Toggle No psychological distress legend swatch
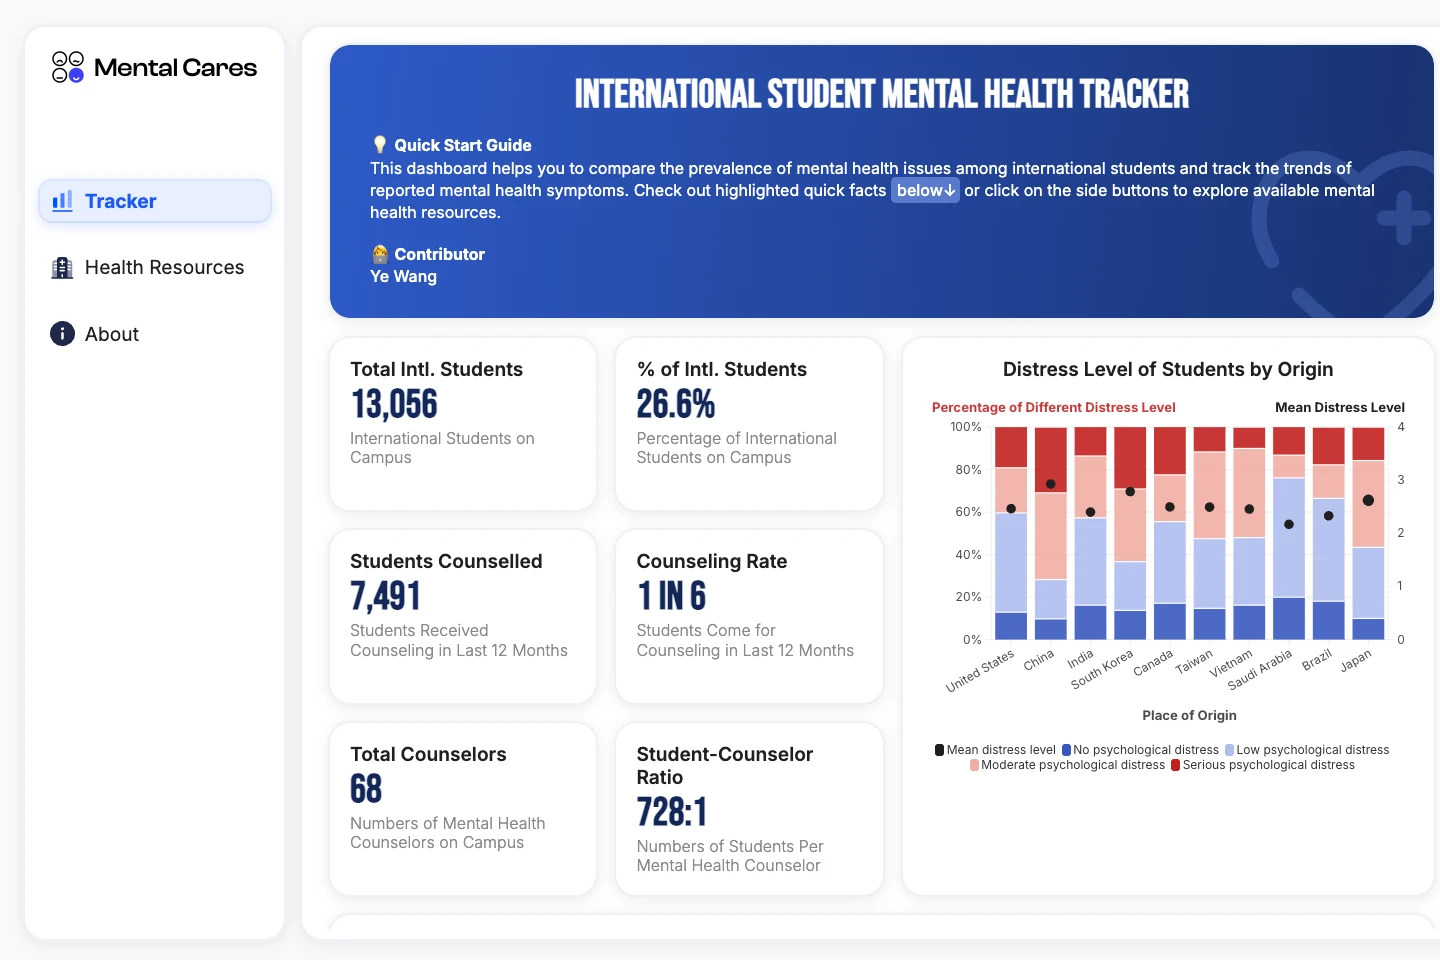 coord(1066,750)
